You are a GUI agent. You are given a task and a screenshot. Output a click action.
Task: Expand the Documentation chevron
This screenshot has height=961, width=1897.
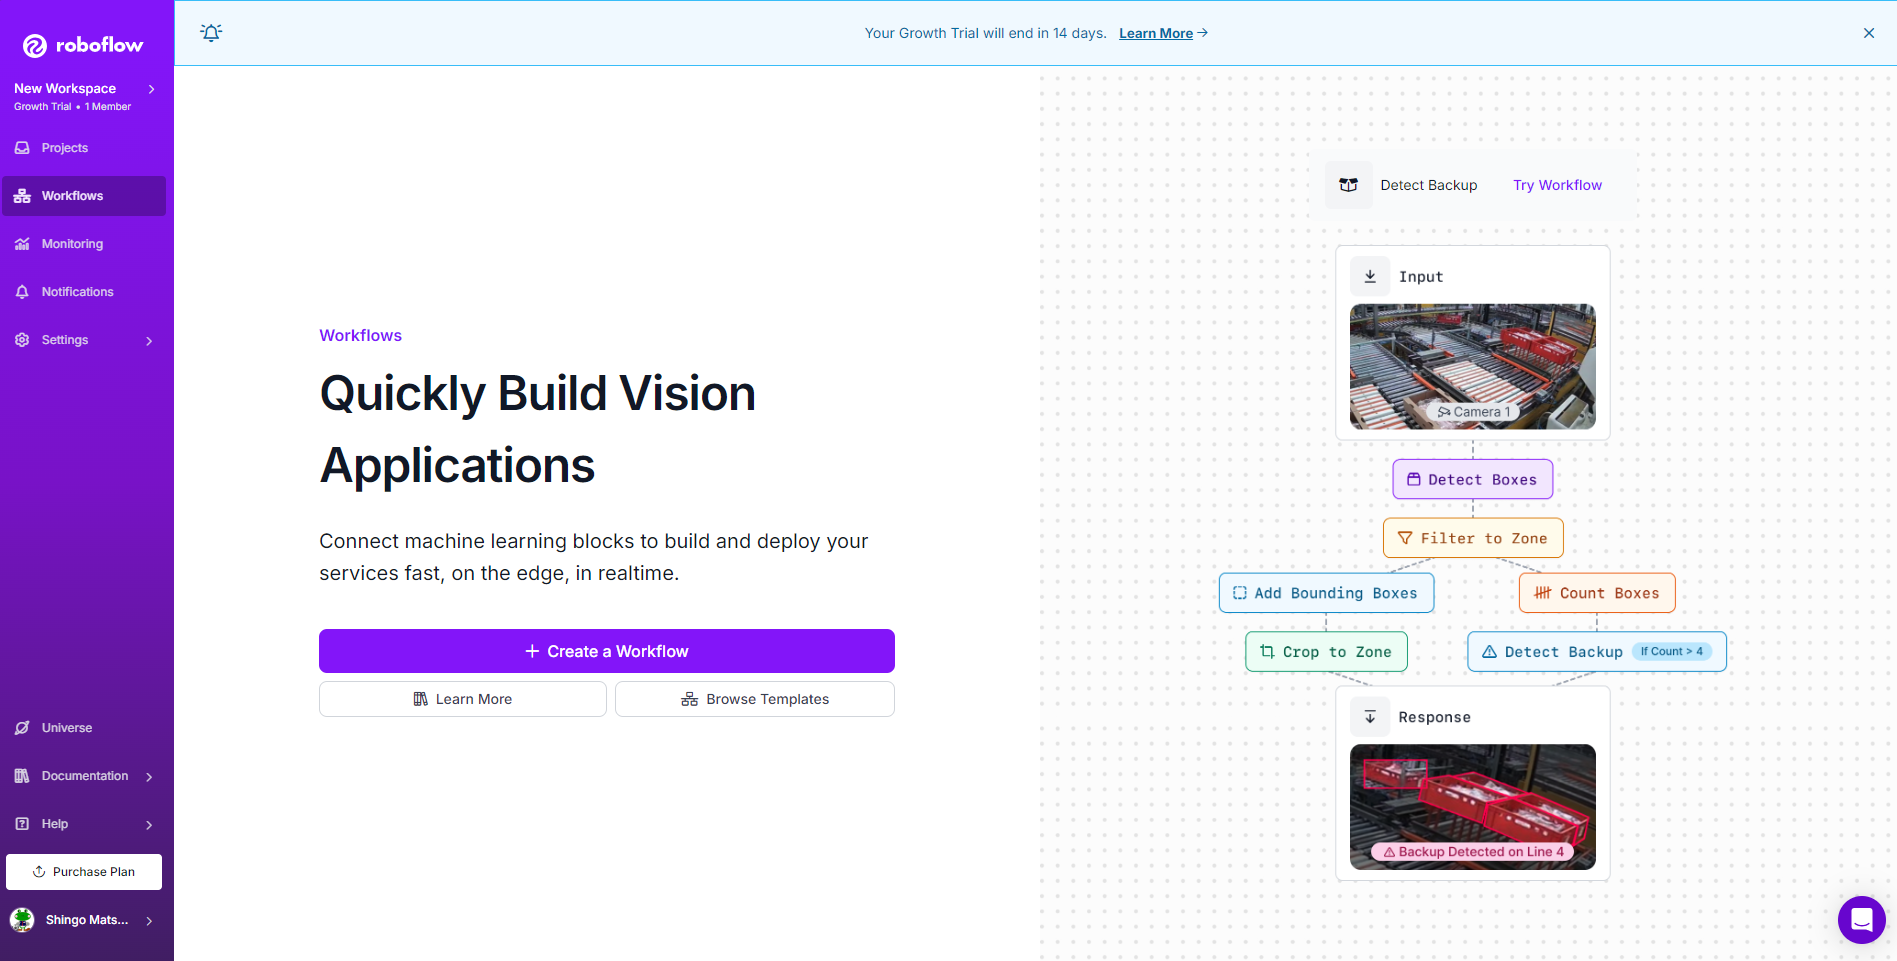pyautogui.click(x=149, y=777)
